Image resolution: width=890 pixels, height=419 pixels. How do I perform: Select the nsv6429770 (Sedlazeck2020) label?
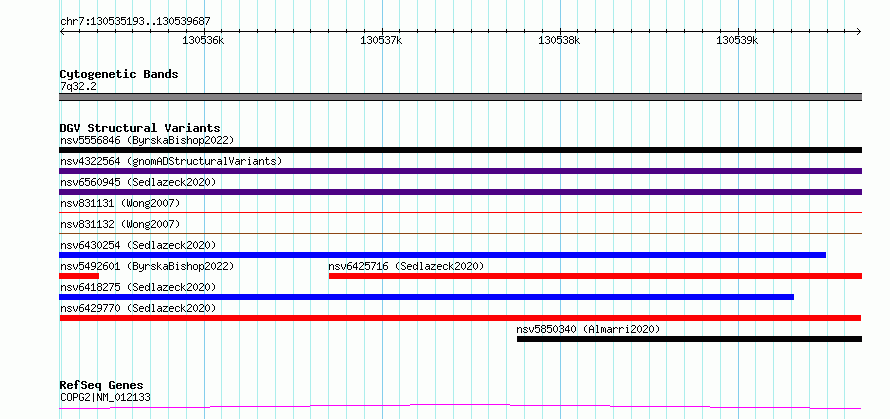tap(138, 308)
